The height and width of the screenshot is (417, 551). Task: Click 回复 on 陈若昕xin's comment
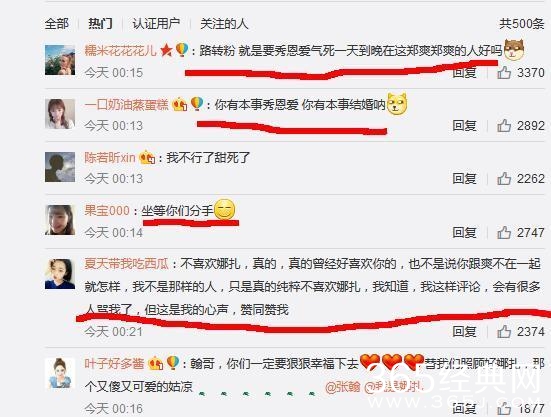coord(464,178)
